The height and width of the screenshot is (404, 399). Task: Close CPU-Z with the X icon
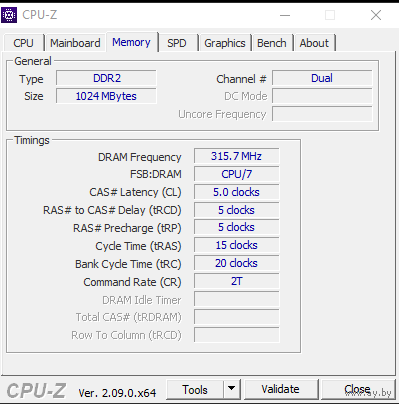[376, 15]
